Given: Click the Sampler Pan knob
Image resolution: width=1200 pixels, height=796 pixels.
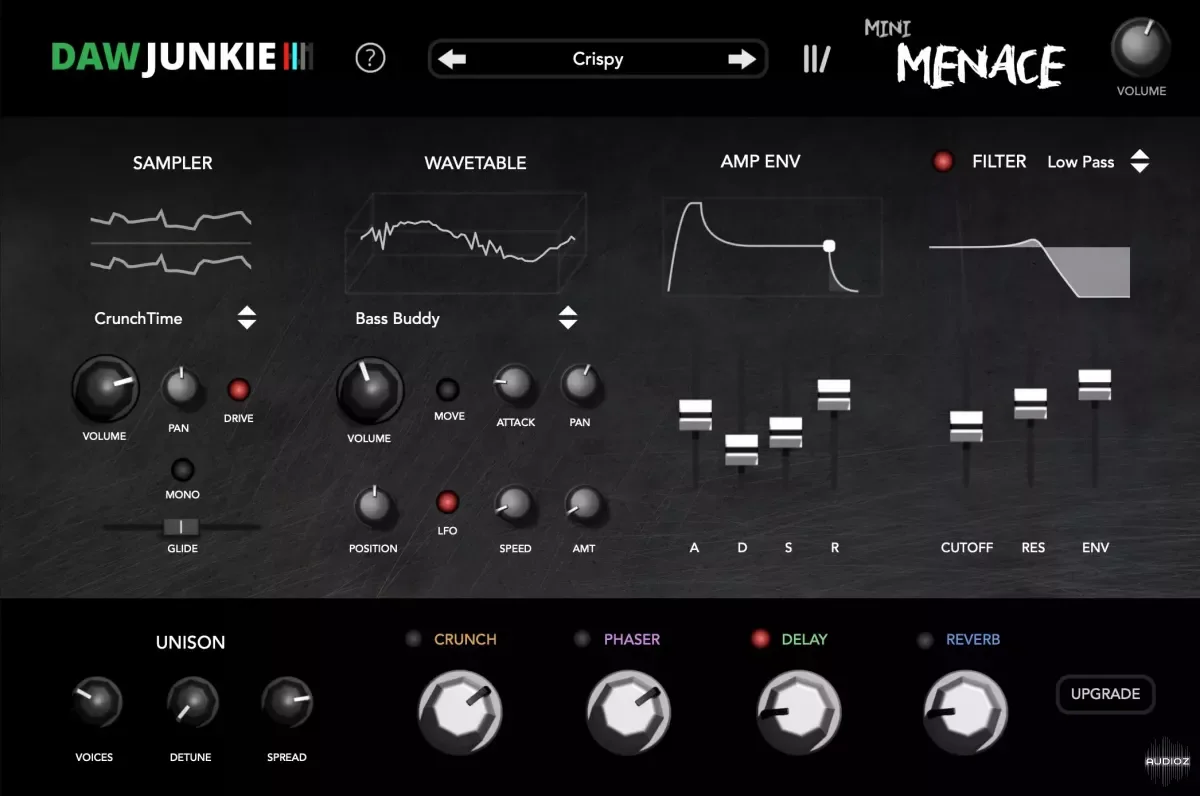Looking at the screenshot, I should coord(180,389).
